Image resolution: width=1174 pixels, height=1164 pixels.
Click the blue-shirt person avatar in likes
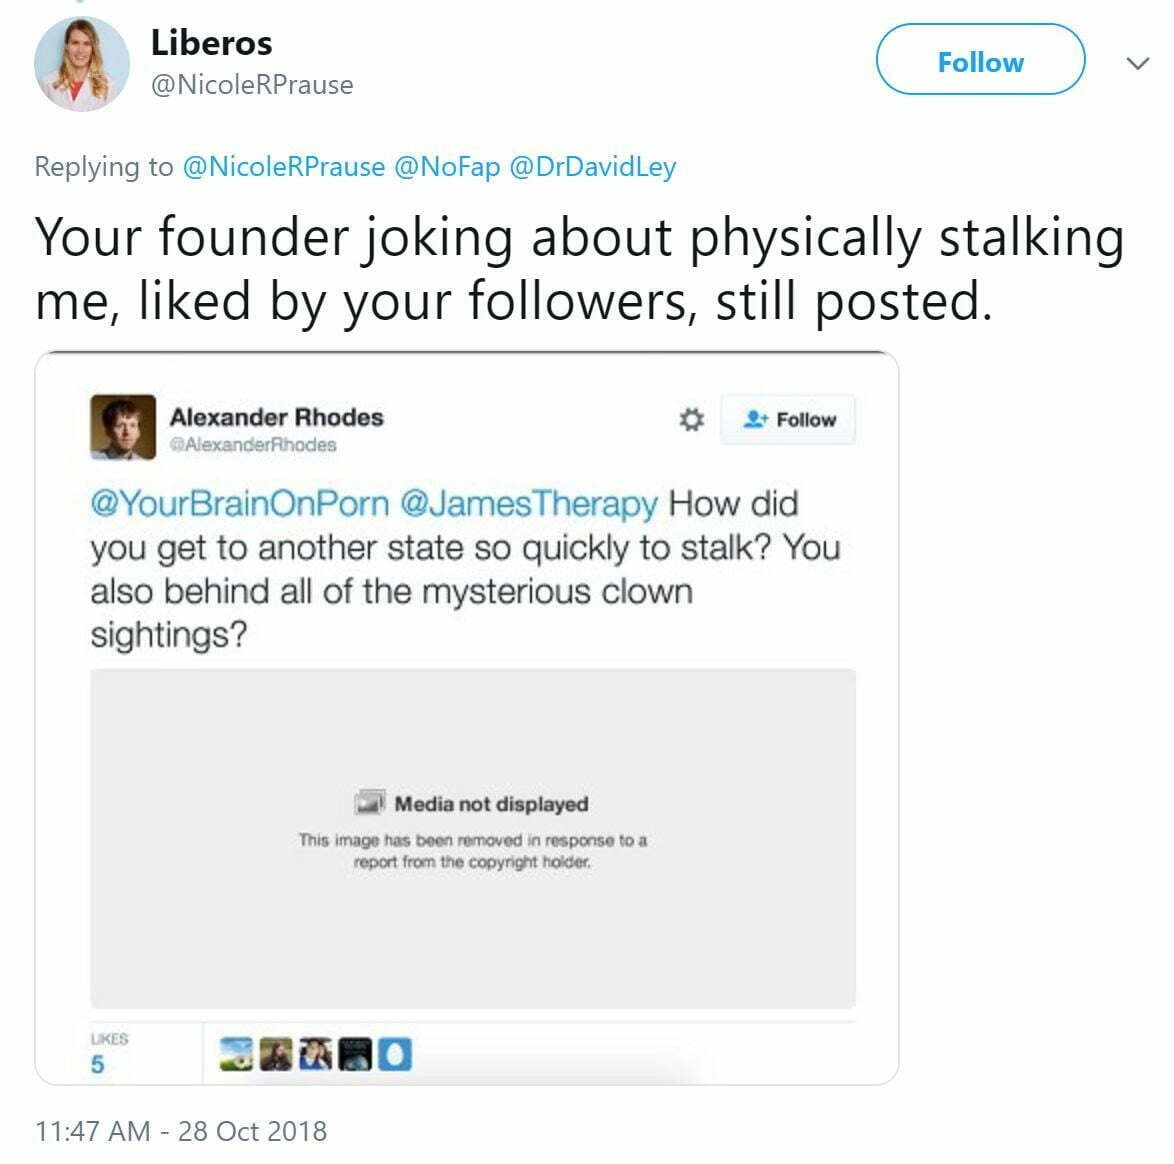point(316,1055)
